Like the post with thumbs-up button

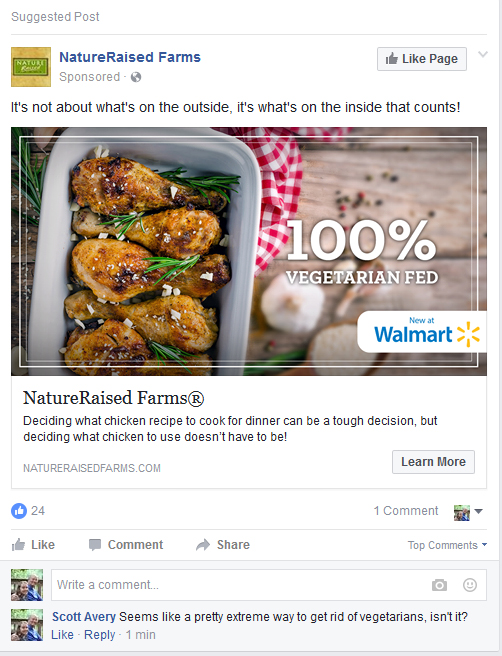pyautogui.click(x=33, y=545)
